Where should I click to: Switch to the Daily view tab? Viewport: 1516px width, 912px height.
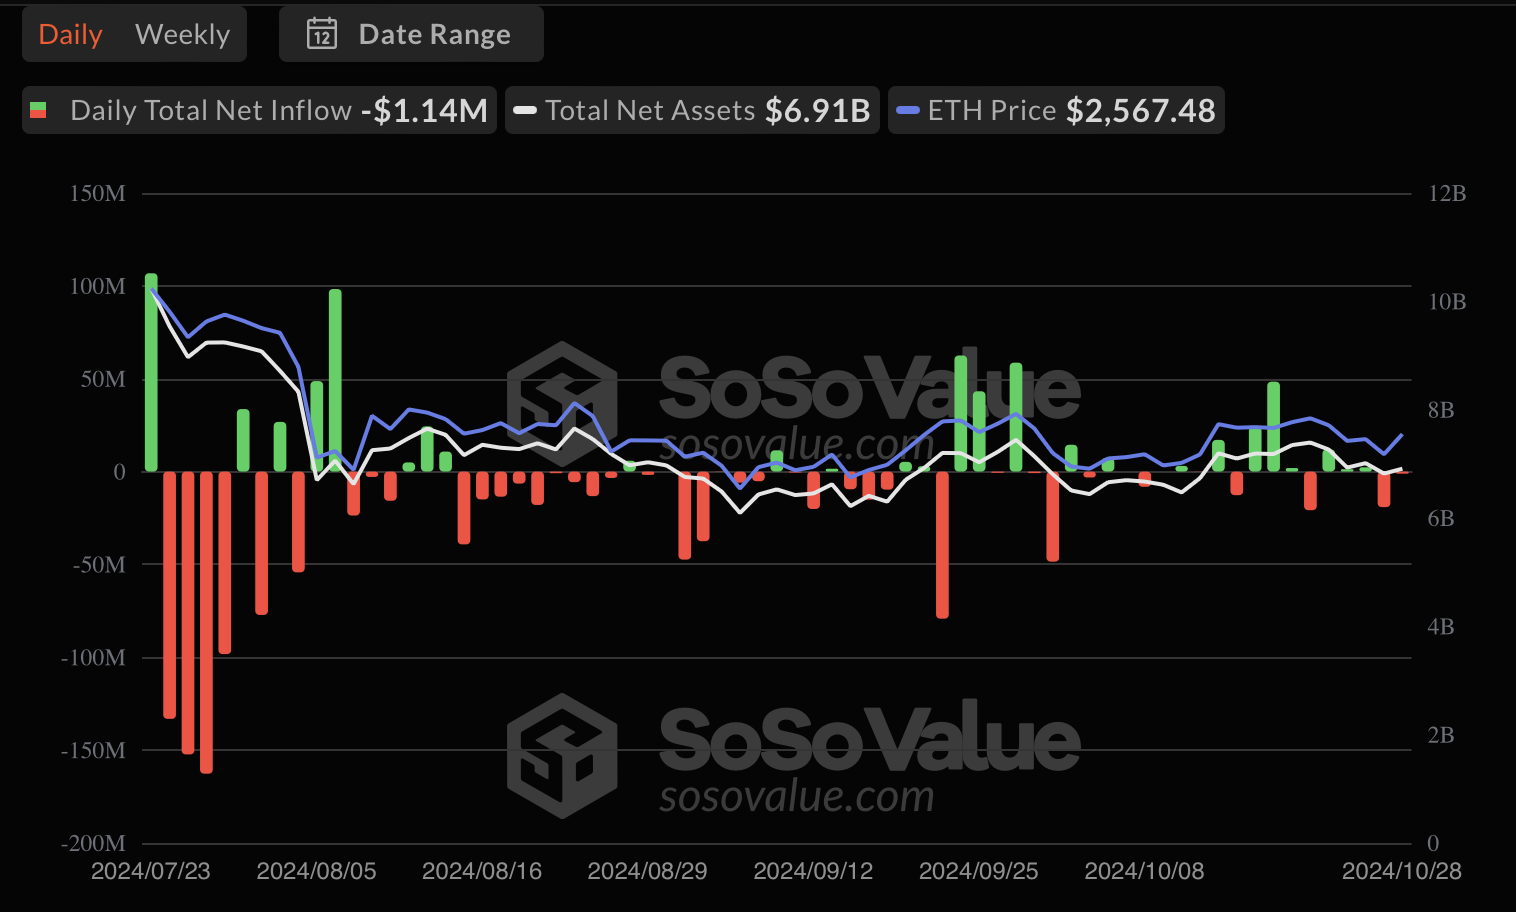[x=70, y=35]
